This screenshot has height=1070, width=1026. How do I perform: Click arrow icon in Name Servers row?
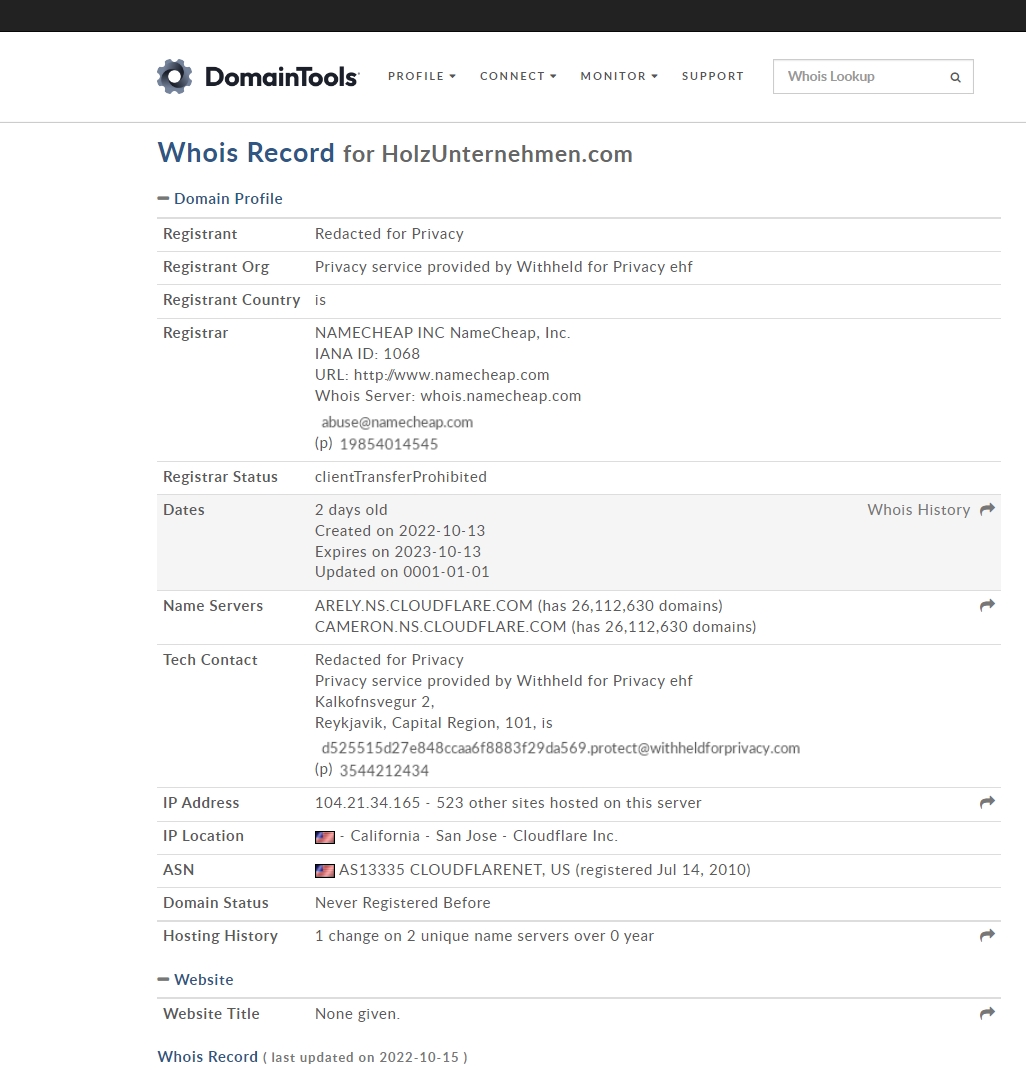[x=987, y=605]
